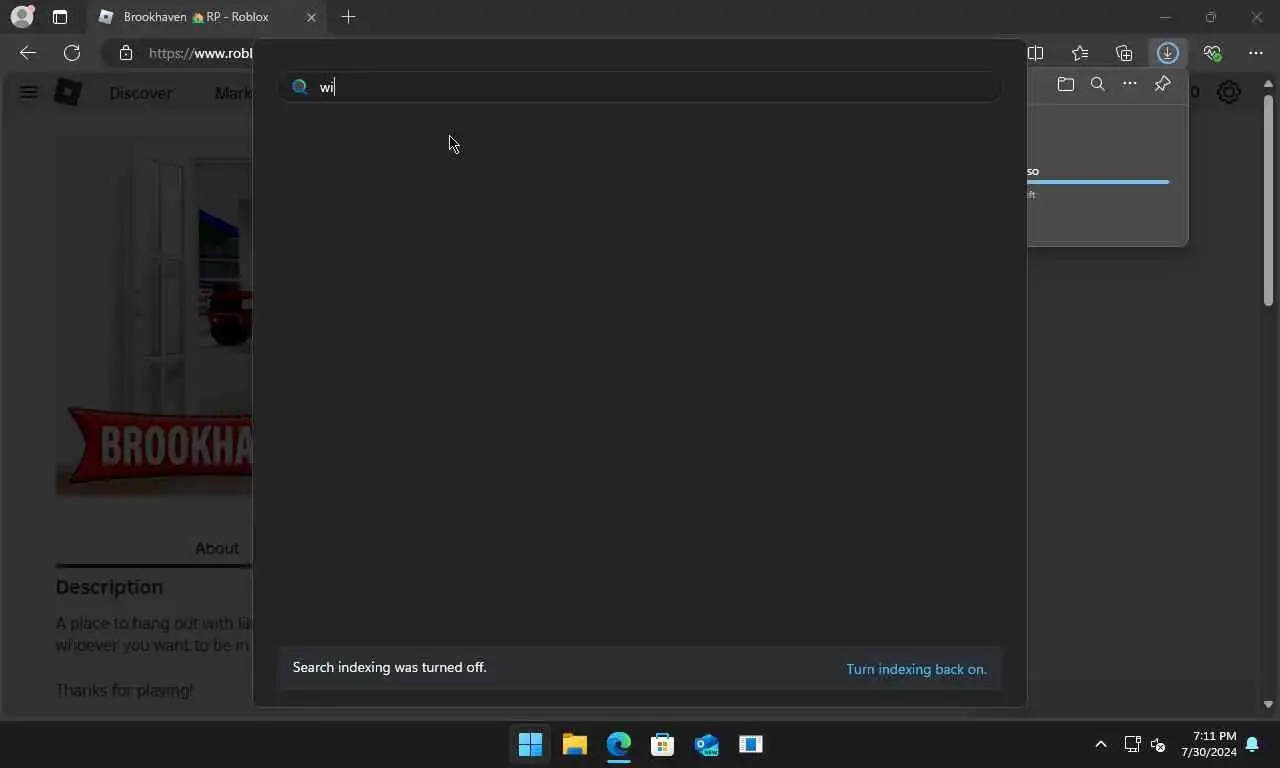Click the scrollbar up arrow
Screen dimensions: 1280x768
click(x=1268, y=84)
